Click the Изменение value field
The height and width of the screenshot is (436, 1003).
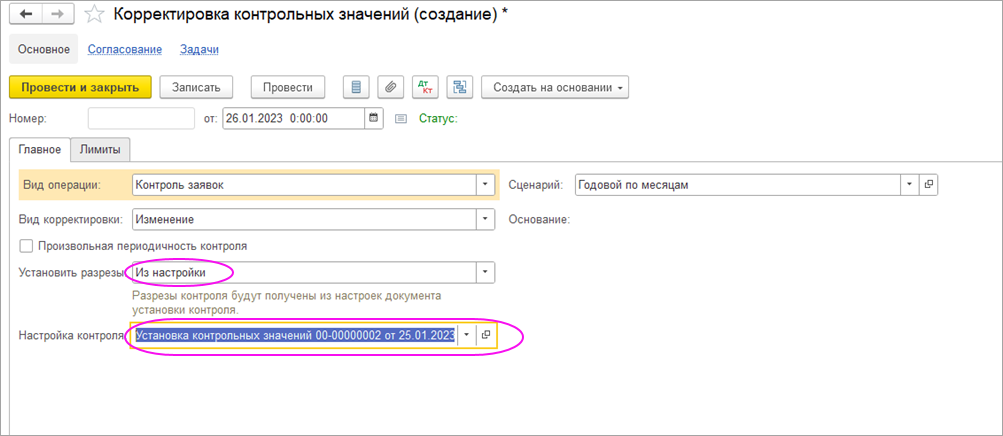[304, 219]
